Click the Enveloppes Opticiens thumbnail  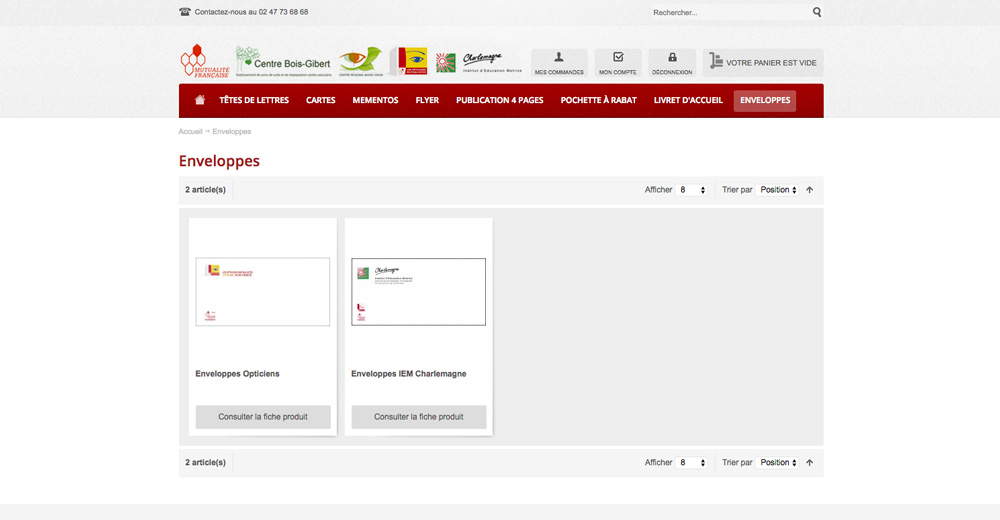263,292
